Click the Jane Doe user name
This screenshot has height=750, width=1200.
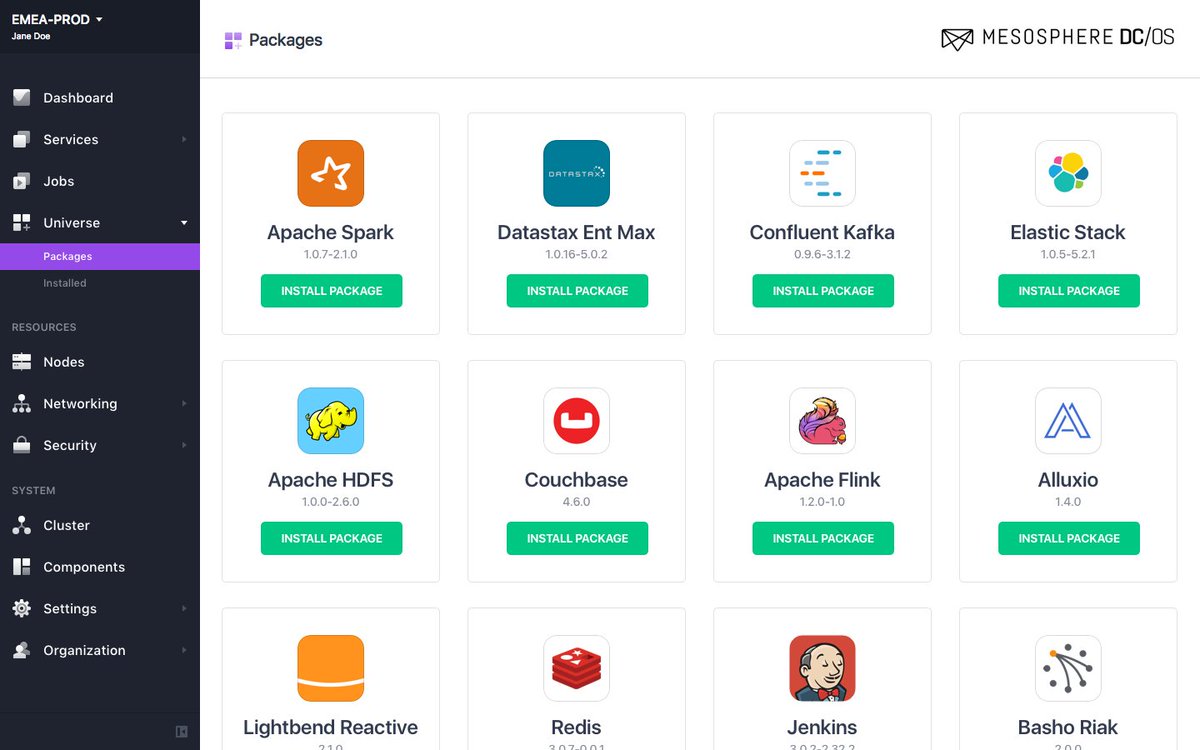(x=31, y=36)
